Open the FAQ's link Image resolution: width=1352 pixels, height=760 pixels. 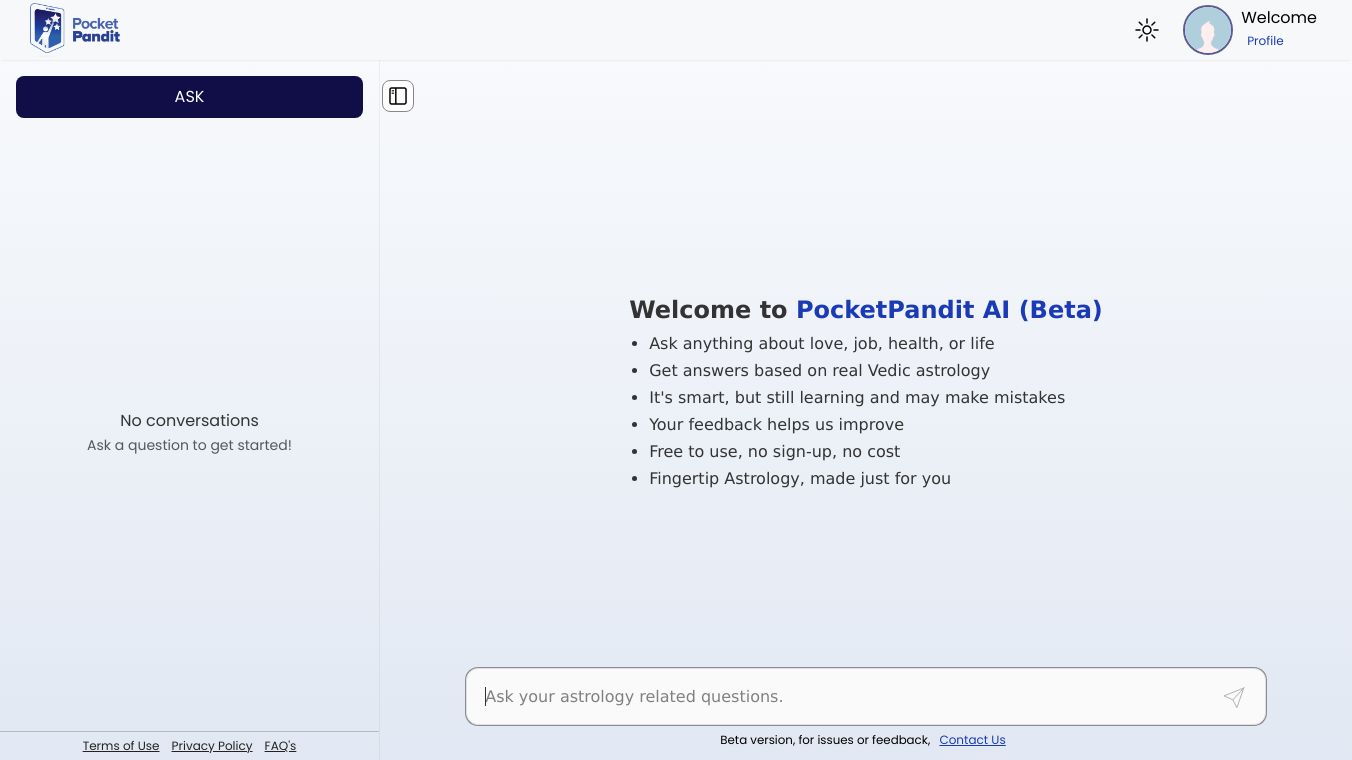[280, 746]
